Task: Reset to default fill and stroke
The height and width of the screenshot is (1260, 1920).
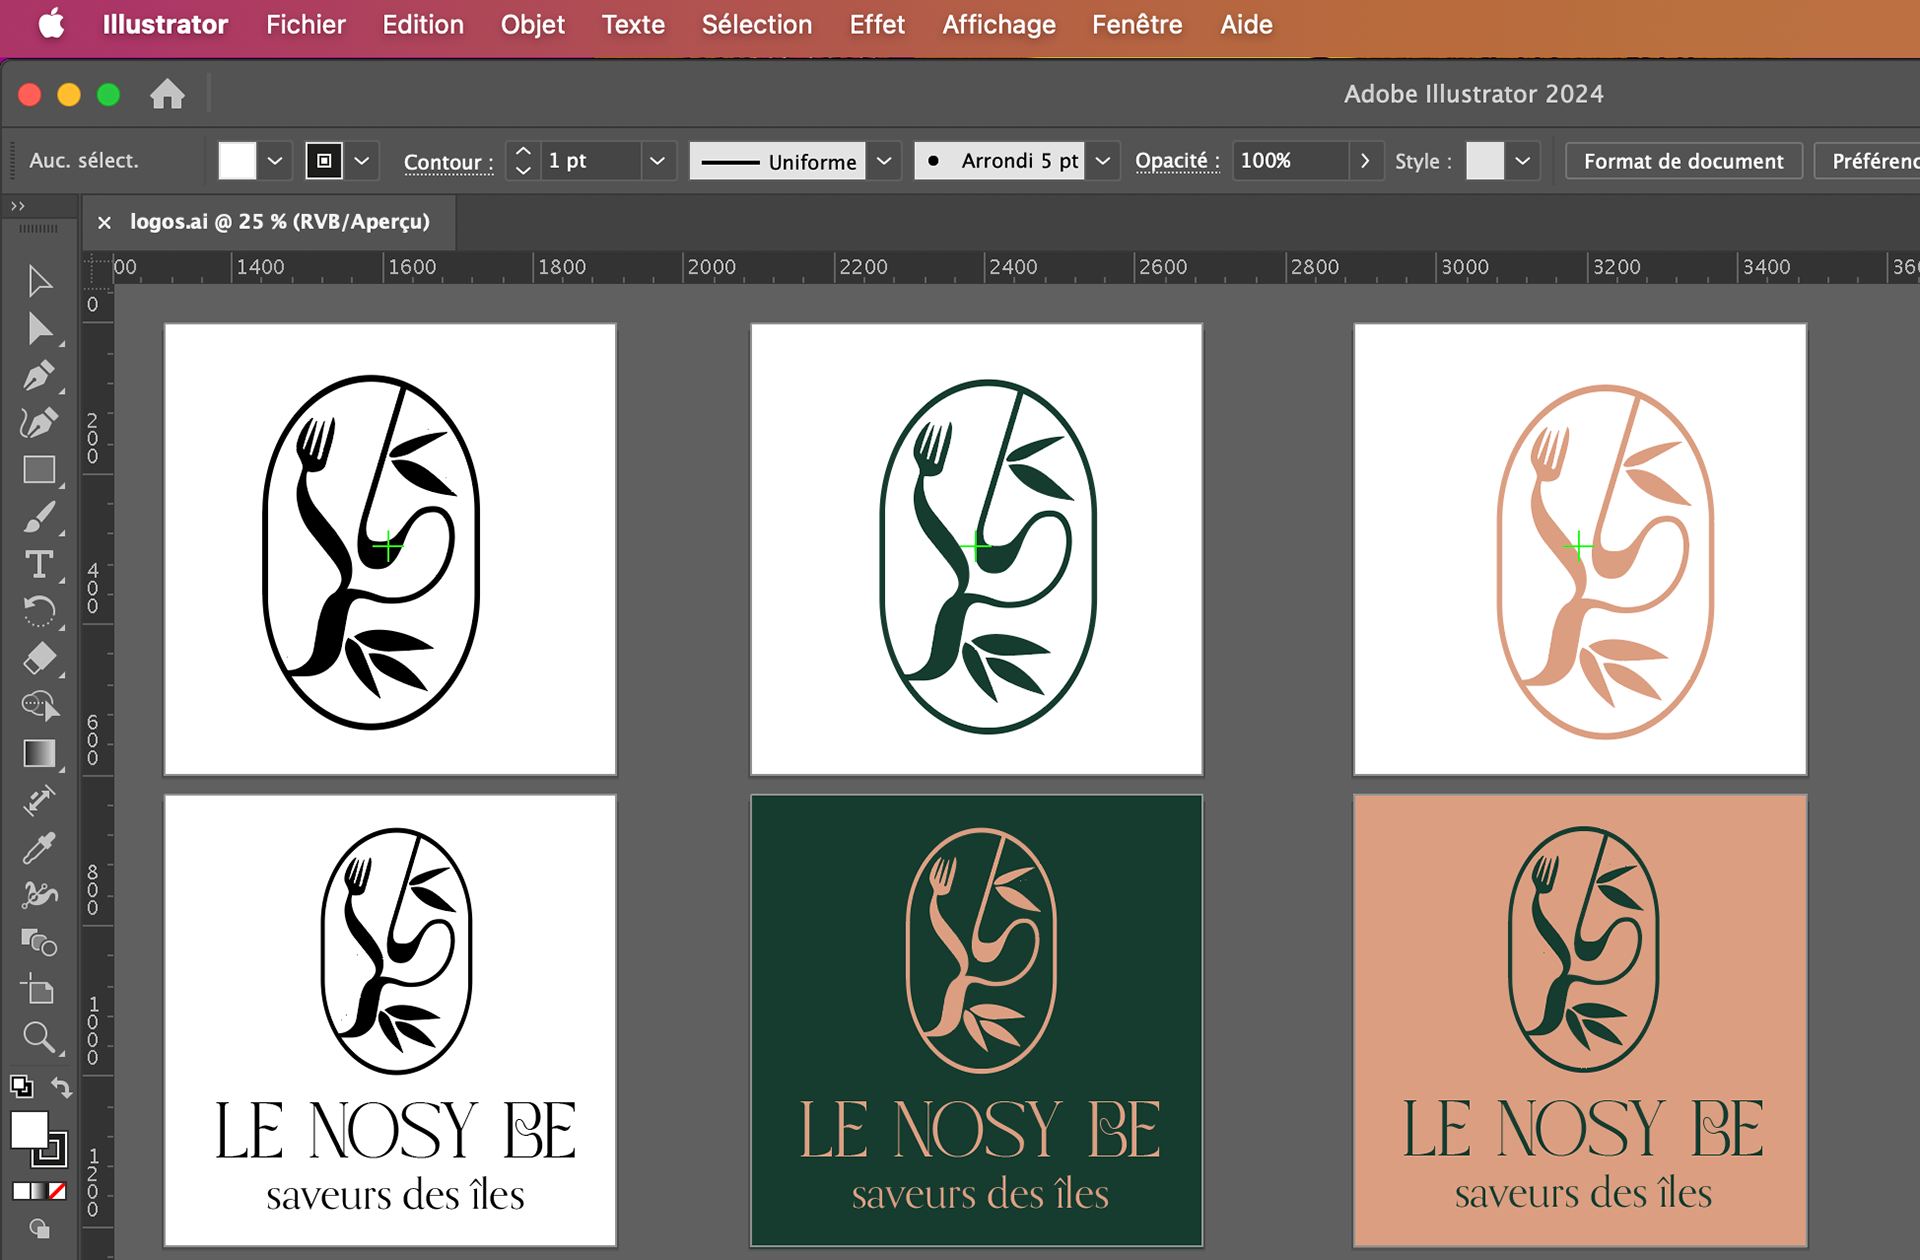Action: [x=21, y=1086]
